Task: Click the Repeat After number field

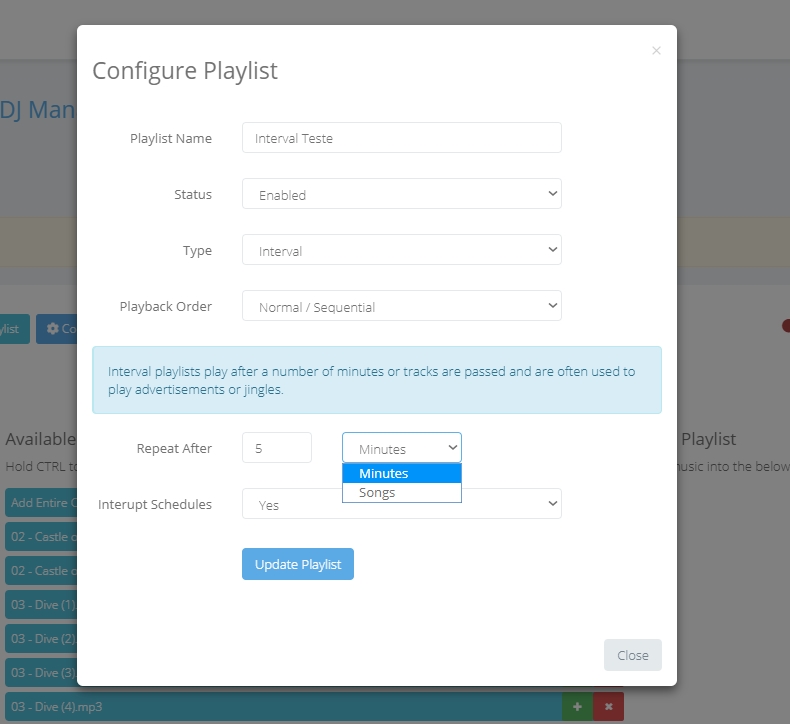Action: [x=277, y=447]
